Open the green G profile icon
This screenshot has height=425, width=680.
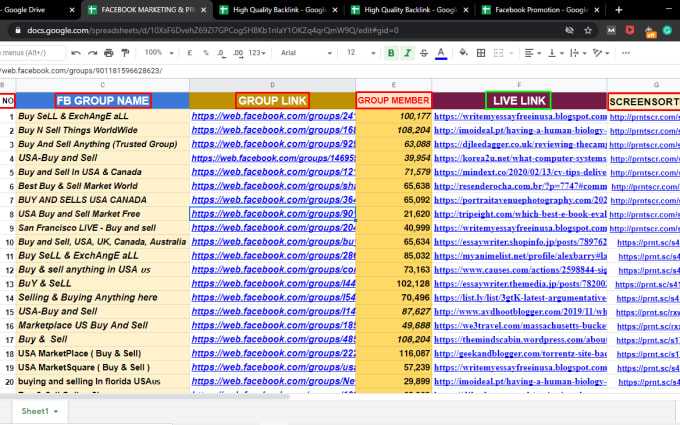[667, 30]
